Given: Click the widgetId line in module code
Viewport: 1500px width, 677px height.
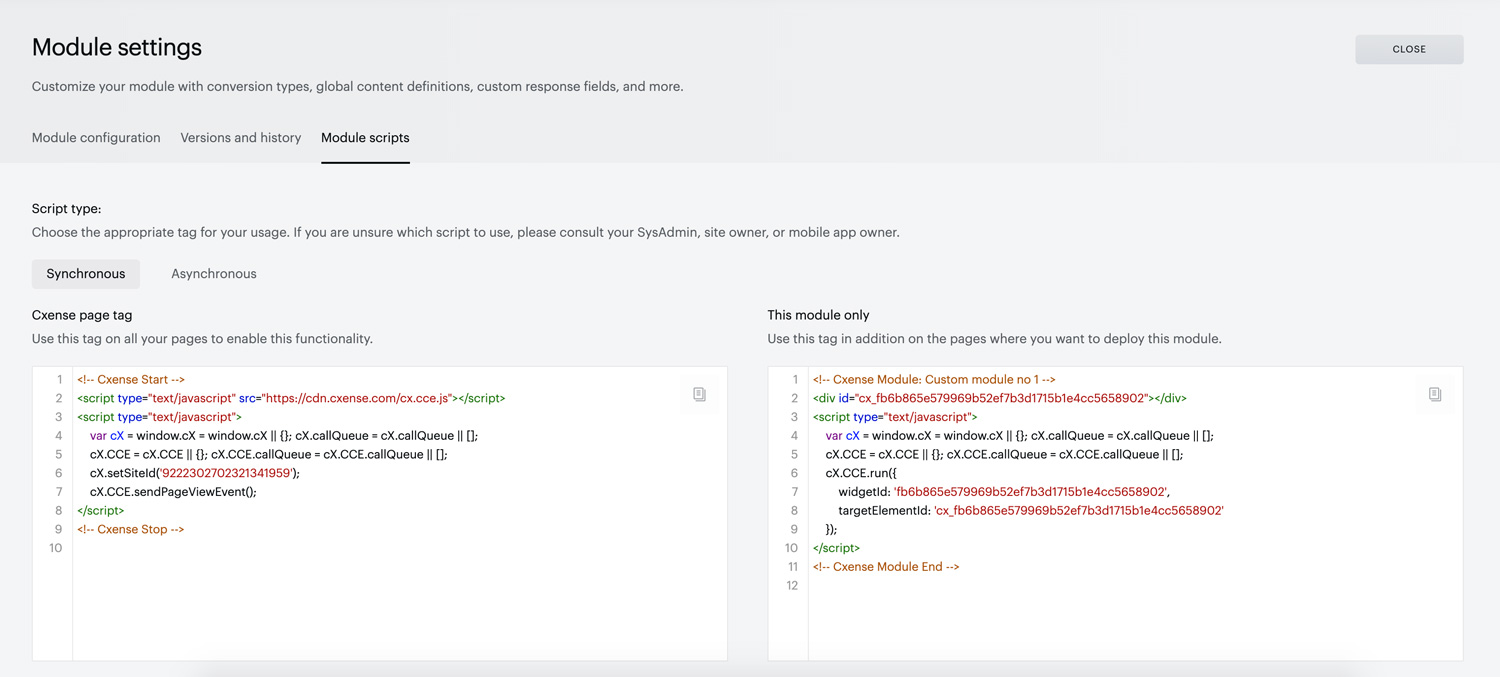Looking at the screenshot, I should coord(1004,492).
